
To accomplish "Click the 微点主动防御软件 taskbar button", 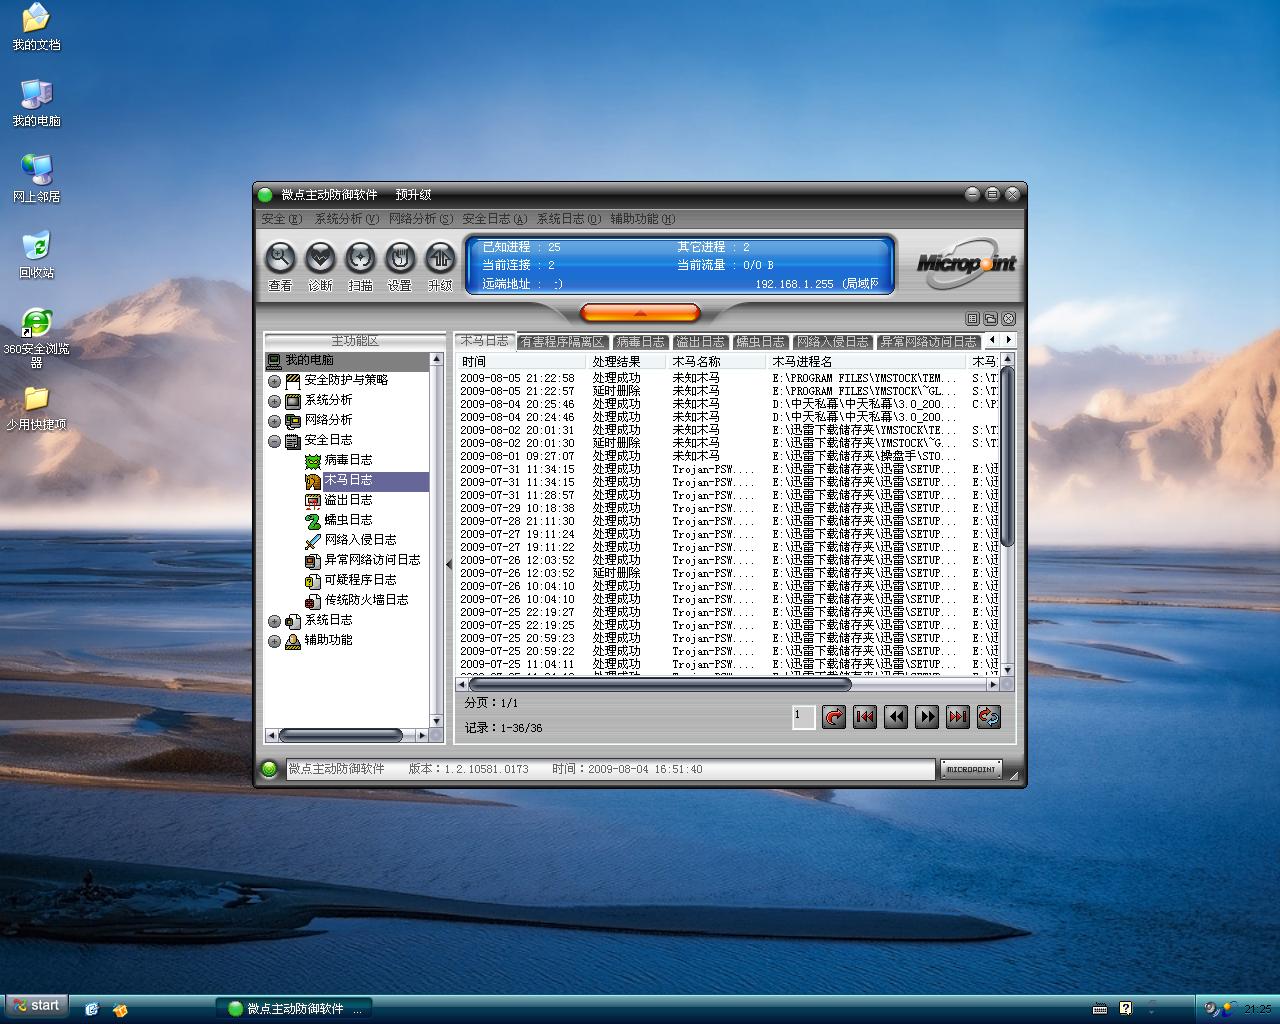I will (295, 1008).
